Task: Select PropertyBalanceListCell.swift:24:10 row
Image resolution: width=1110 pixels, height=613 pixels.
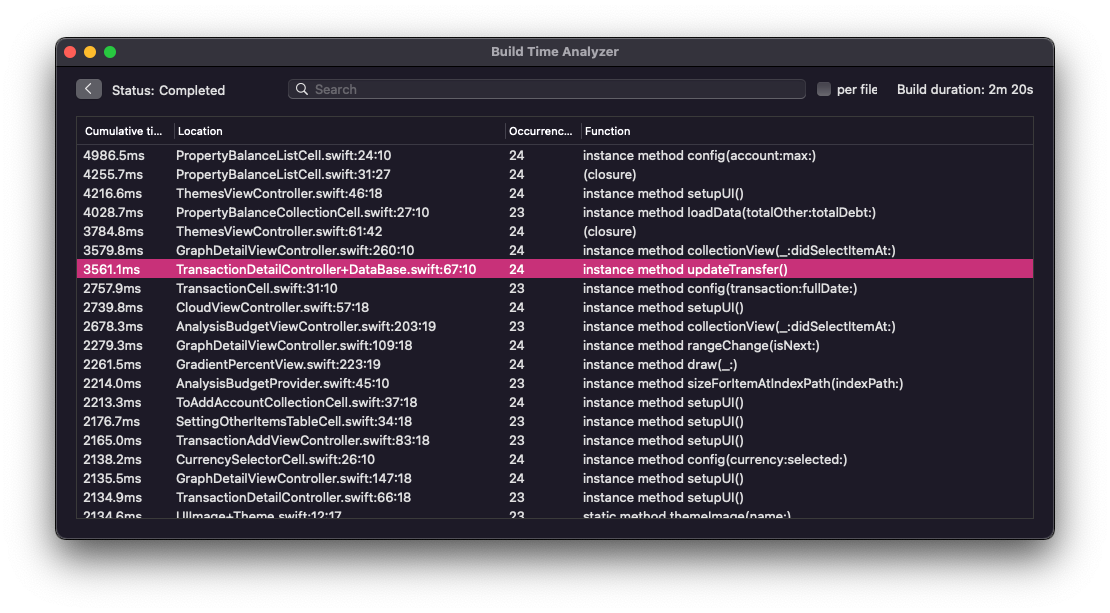Action: (555, 155)
